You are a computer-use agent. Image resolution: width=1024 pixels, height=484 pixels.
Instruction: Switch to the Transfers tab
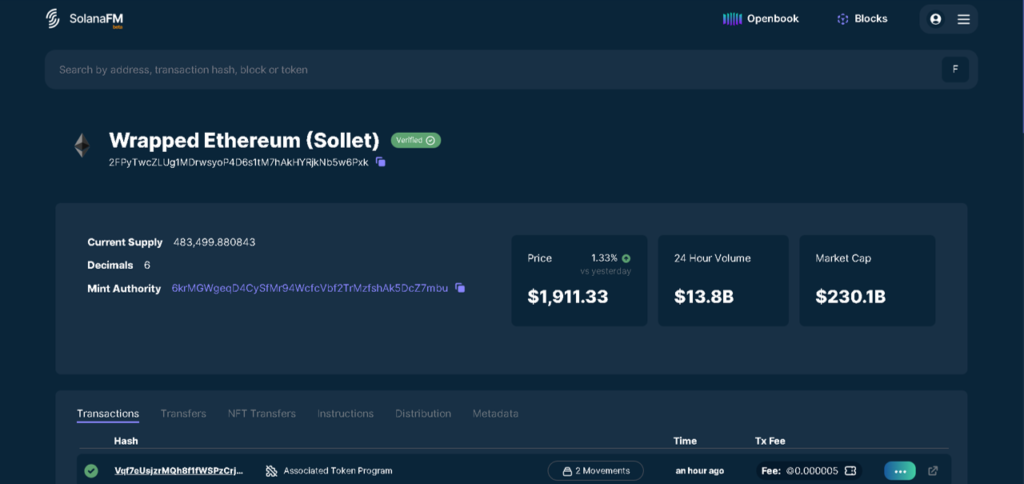pos(184,413)
